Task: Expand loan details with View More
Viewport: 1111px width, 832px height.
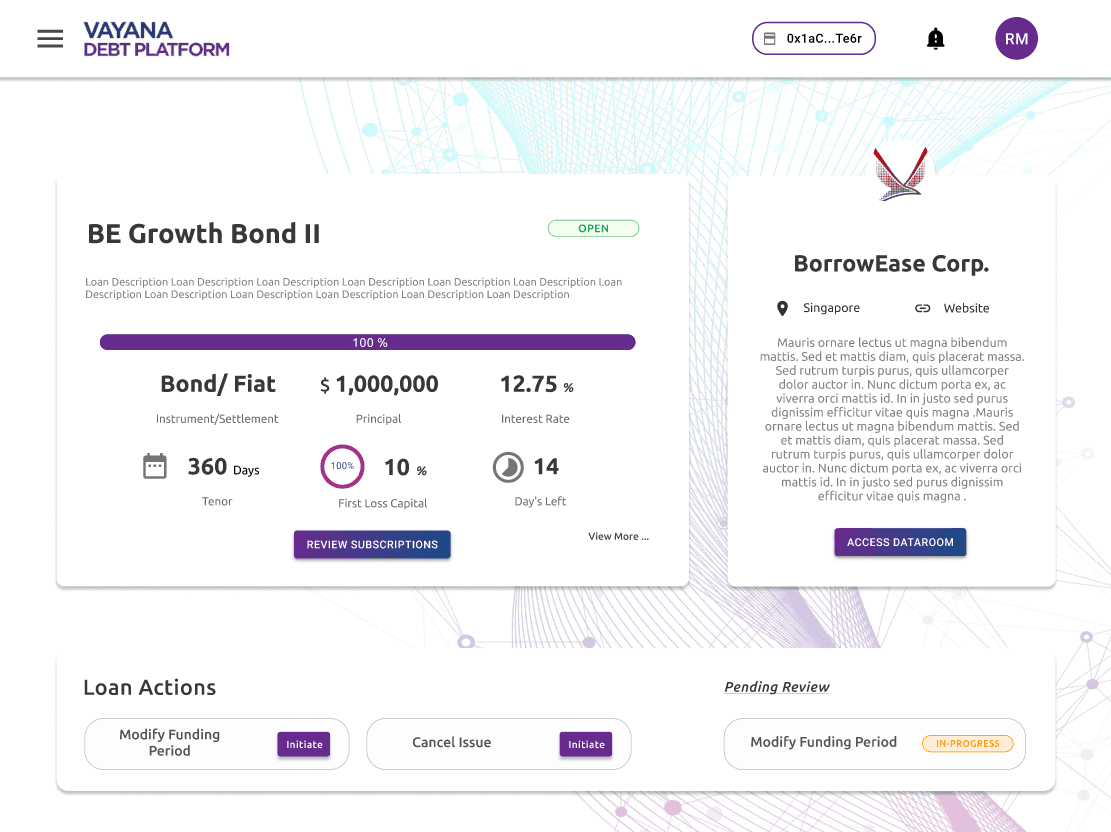Action: (x=618, y=537)
